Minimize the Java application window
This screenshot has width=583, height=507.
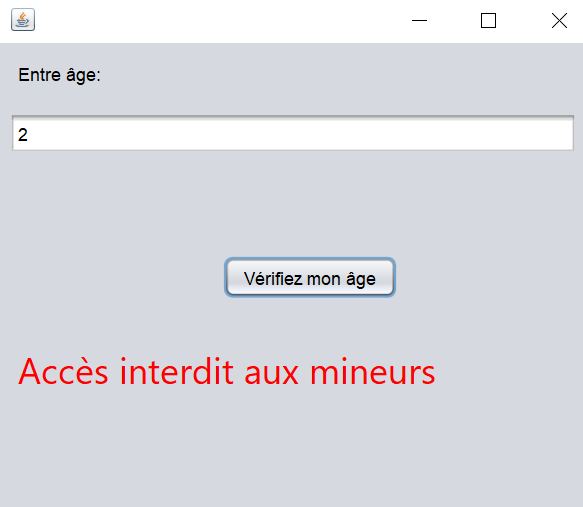[419, 20]
